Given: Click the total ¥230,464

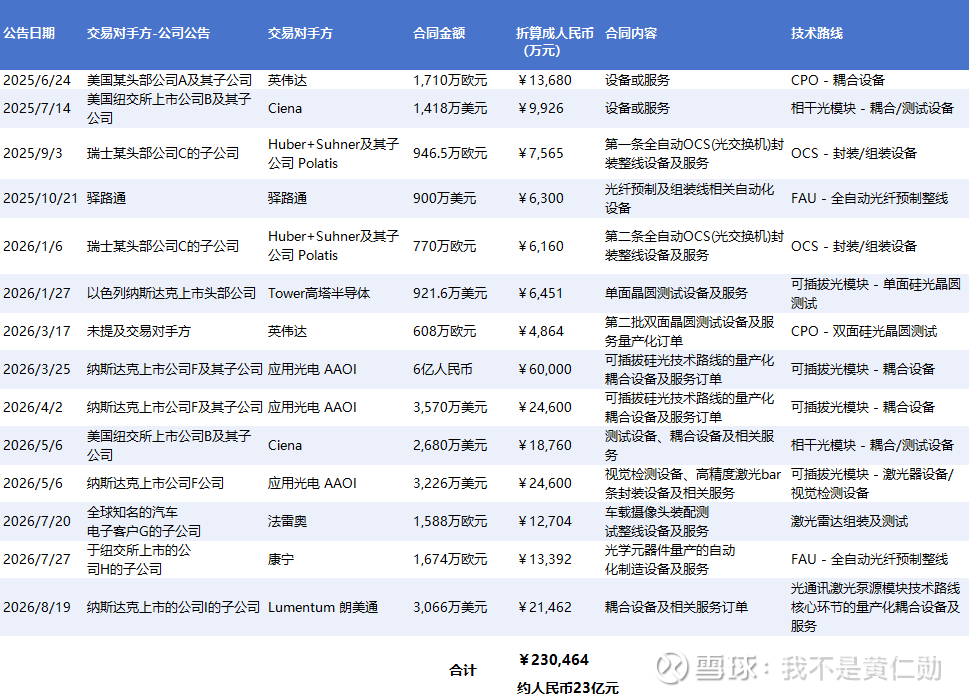Looking at the screenshot, I should 554,660.
